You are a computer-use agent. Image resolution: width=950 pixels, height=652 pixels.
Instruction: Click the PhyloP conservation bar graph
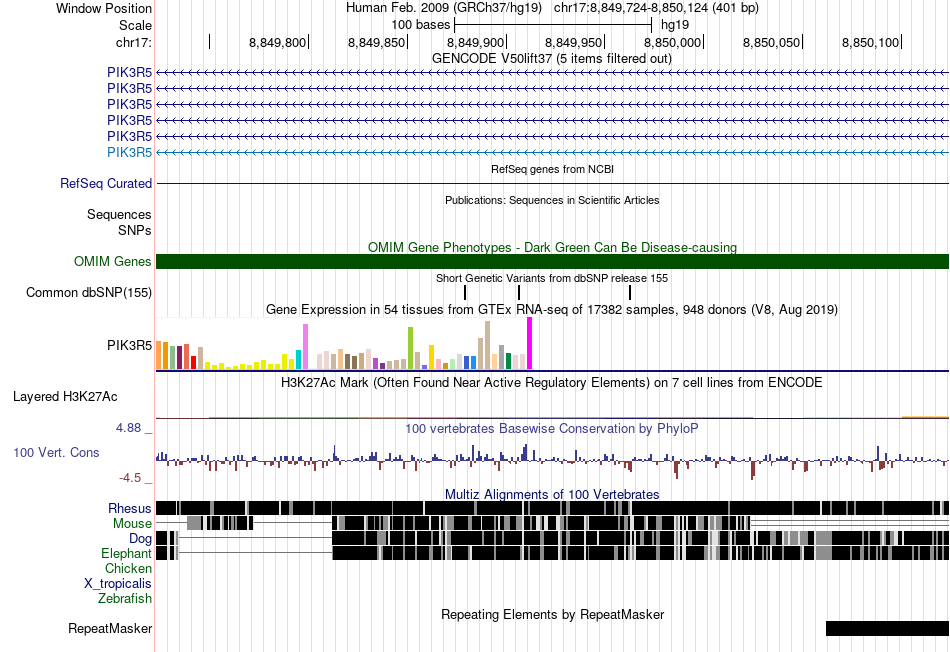point(553,462)
